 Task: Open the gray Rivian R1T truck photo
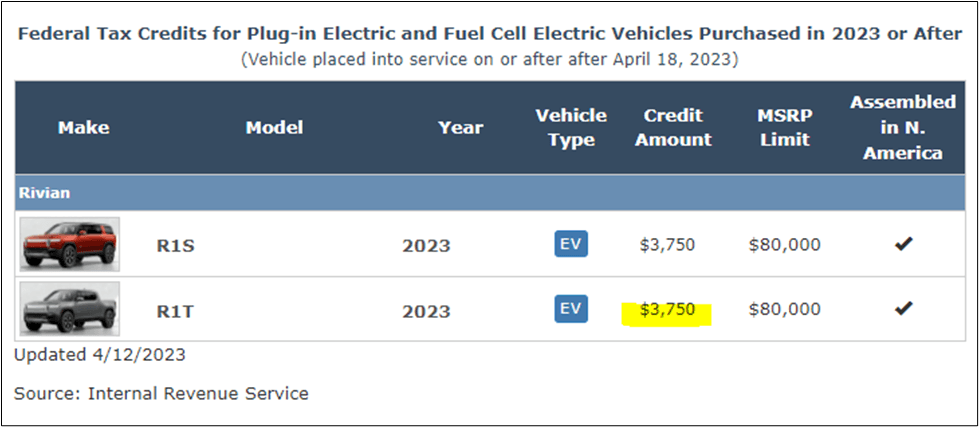70,309
